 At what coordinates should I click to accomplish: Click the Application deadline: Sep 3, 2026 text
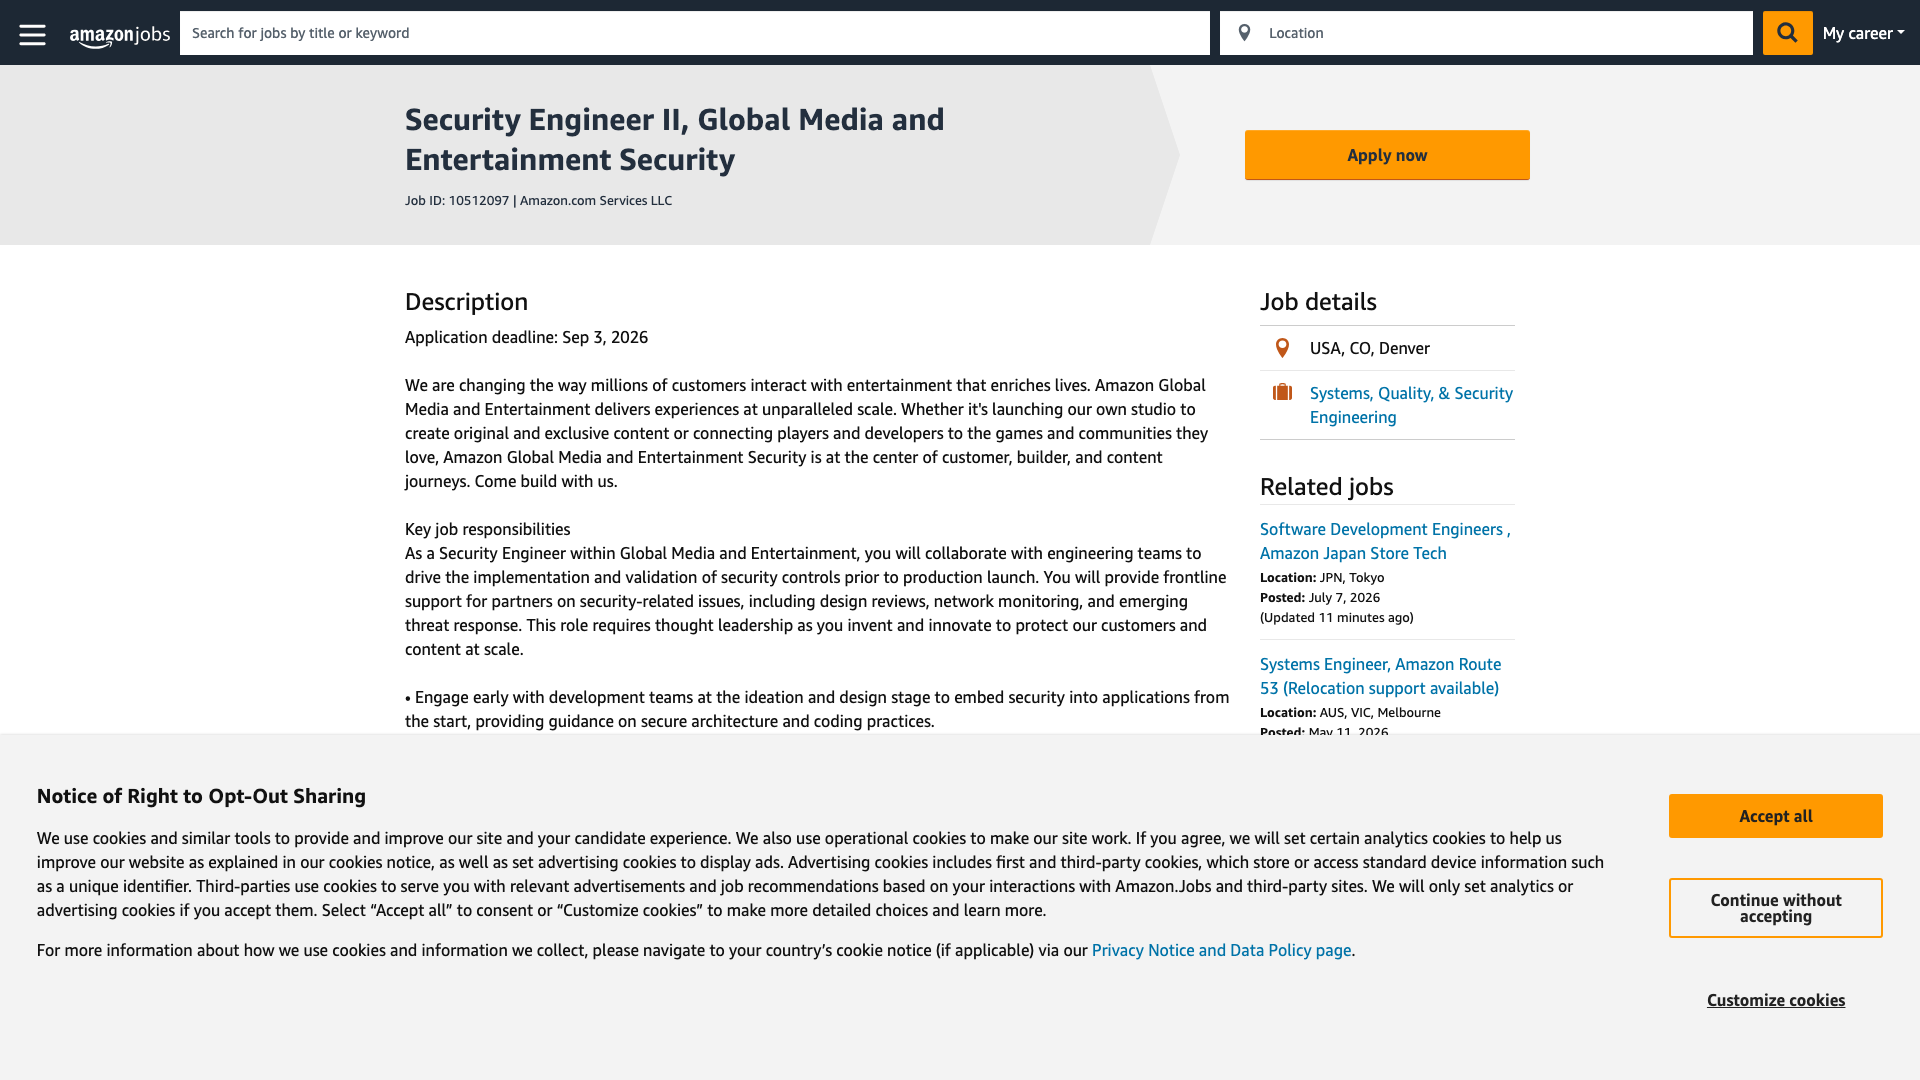526,337
